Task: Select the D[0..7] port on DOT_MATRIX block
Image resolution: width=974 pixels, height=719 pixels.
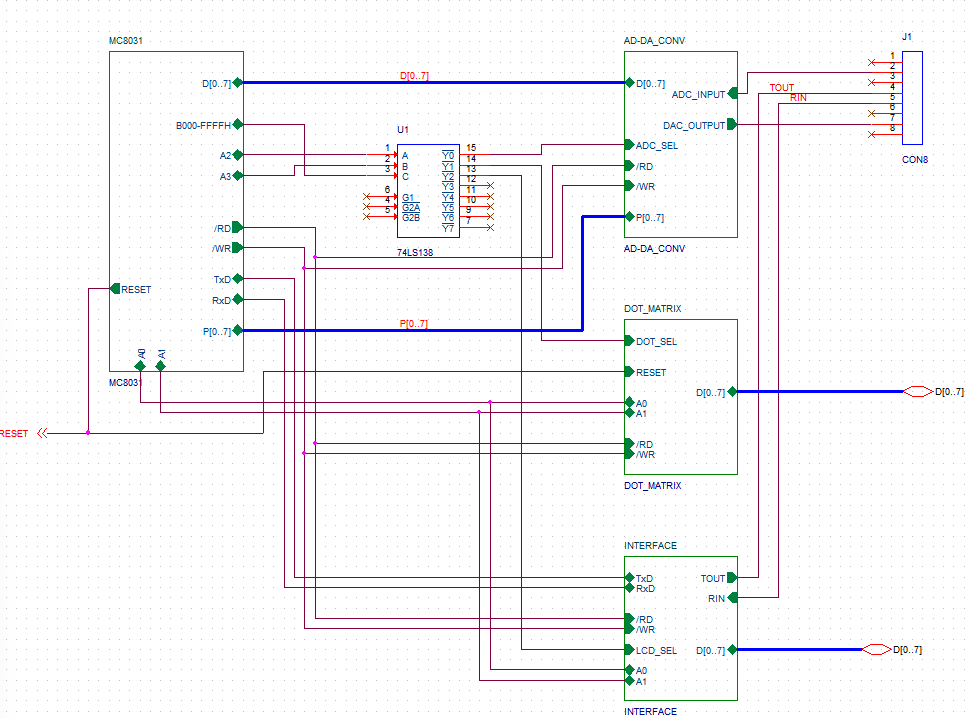Action: pos(732,392)
